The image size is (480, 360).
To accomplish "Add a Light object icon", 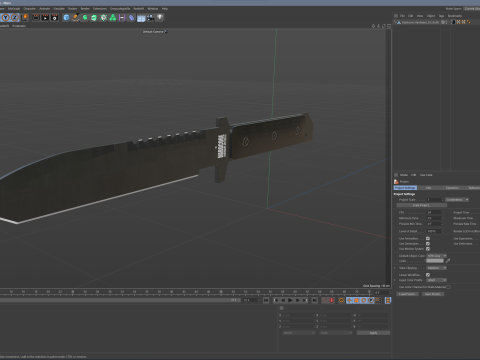I will pyautogui.click(x=160, y=17).
